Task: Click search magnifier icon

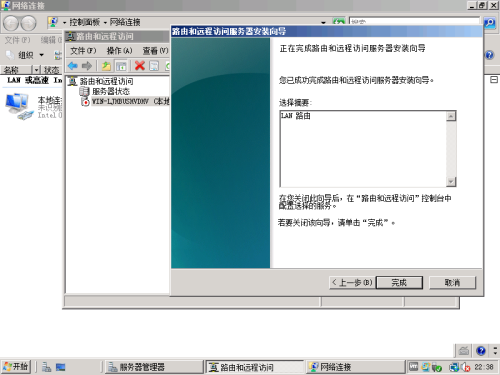Action: coord(489,23)
